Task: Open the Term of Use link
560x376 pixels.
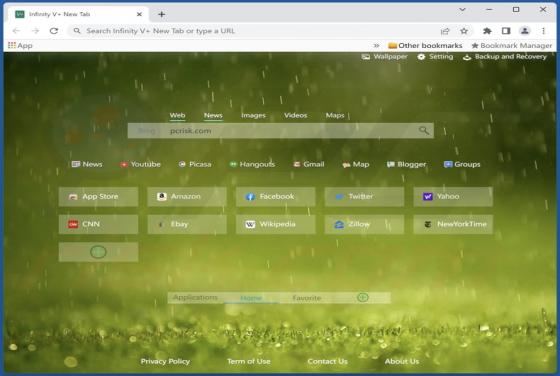Action: click(249, 361)
